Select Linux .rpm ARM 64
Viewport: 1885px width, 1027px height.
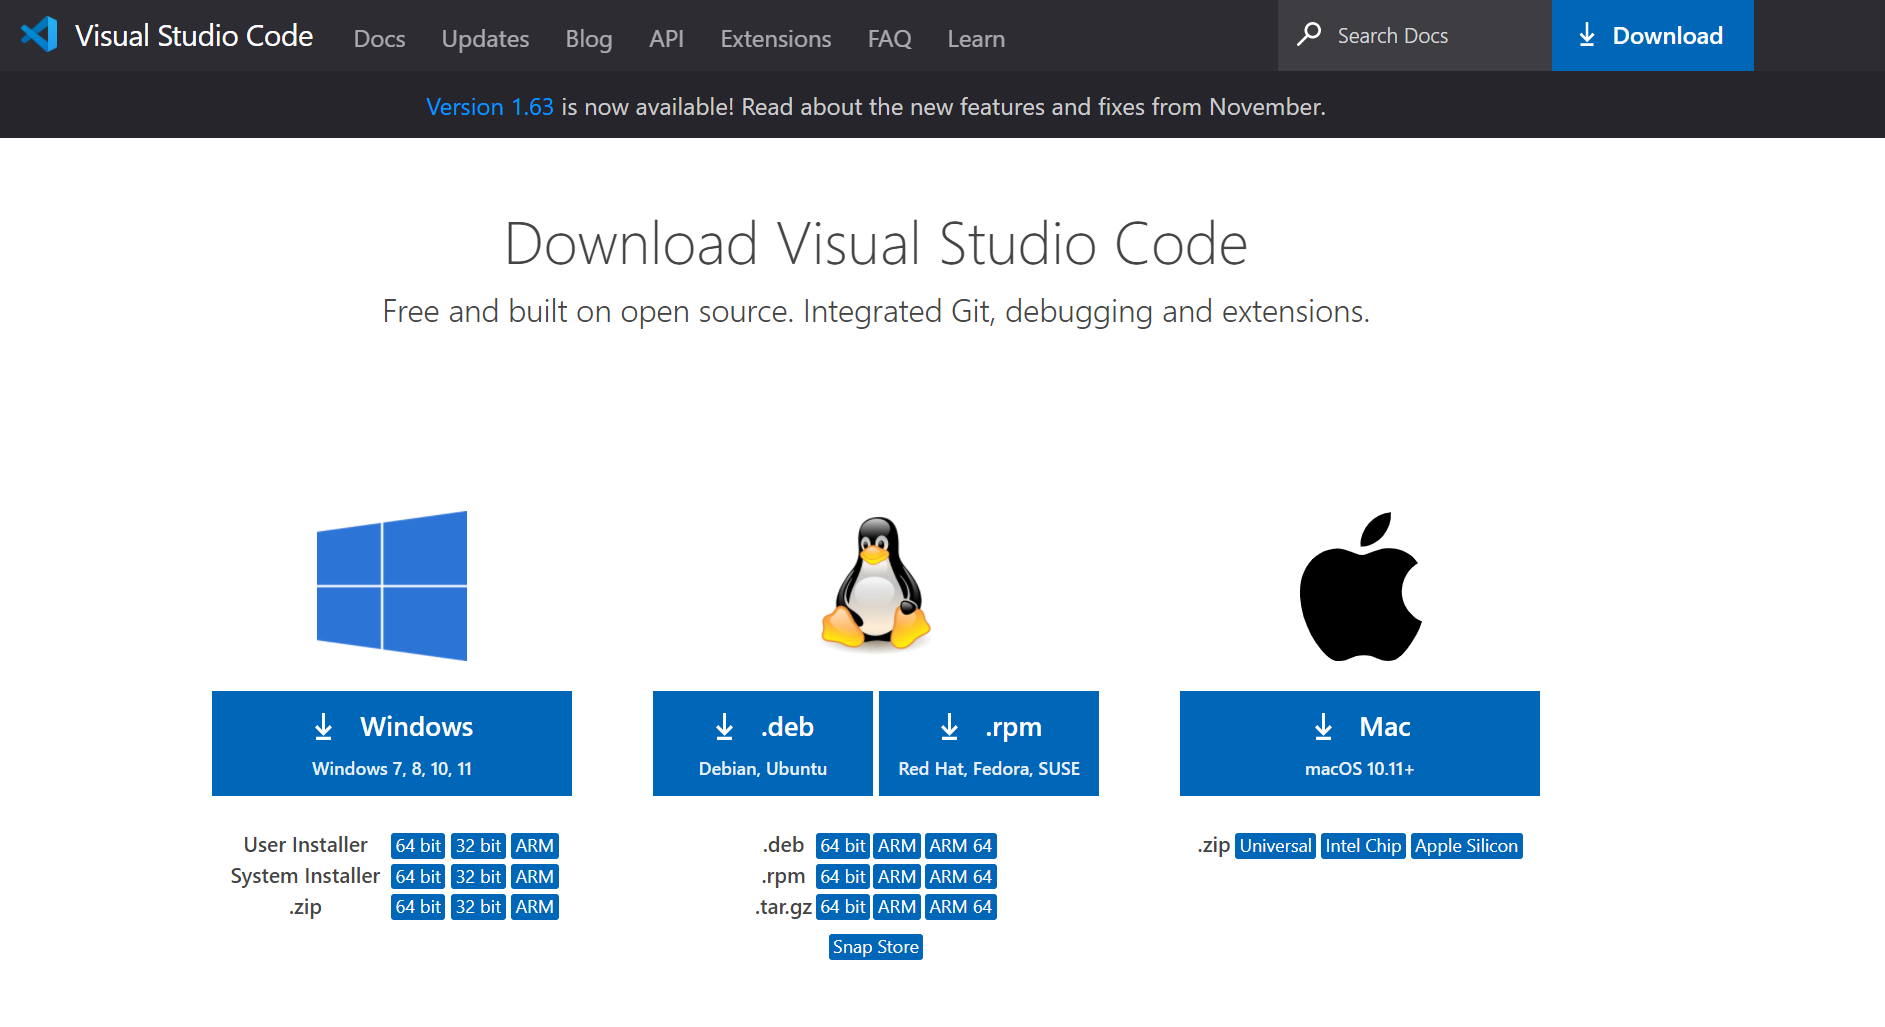[961, 877]
